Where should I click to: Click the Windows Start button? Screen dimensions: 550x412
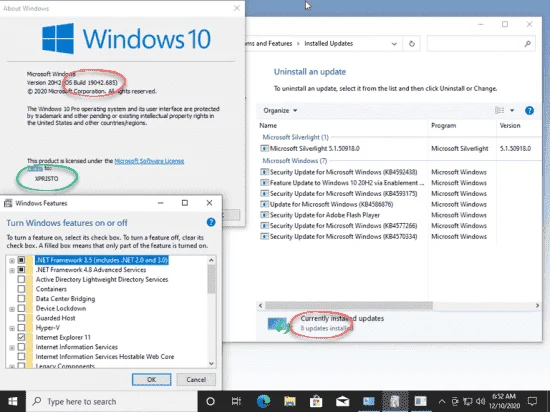click(13, 401)
